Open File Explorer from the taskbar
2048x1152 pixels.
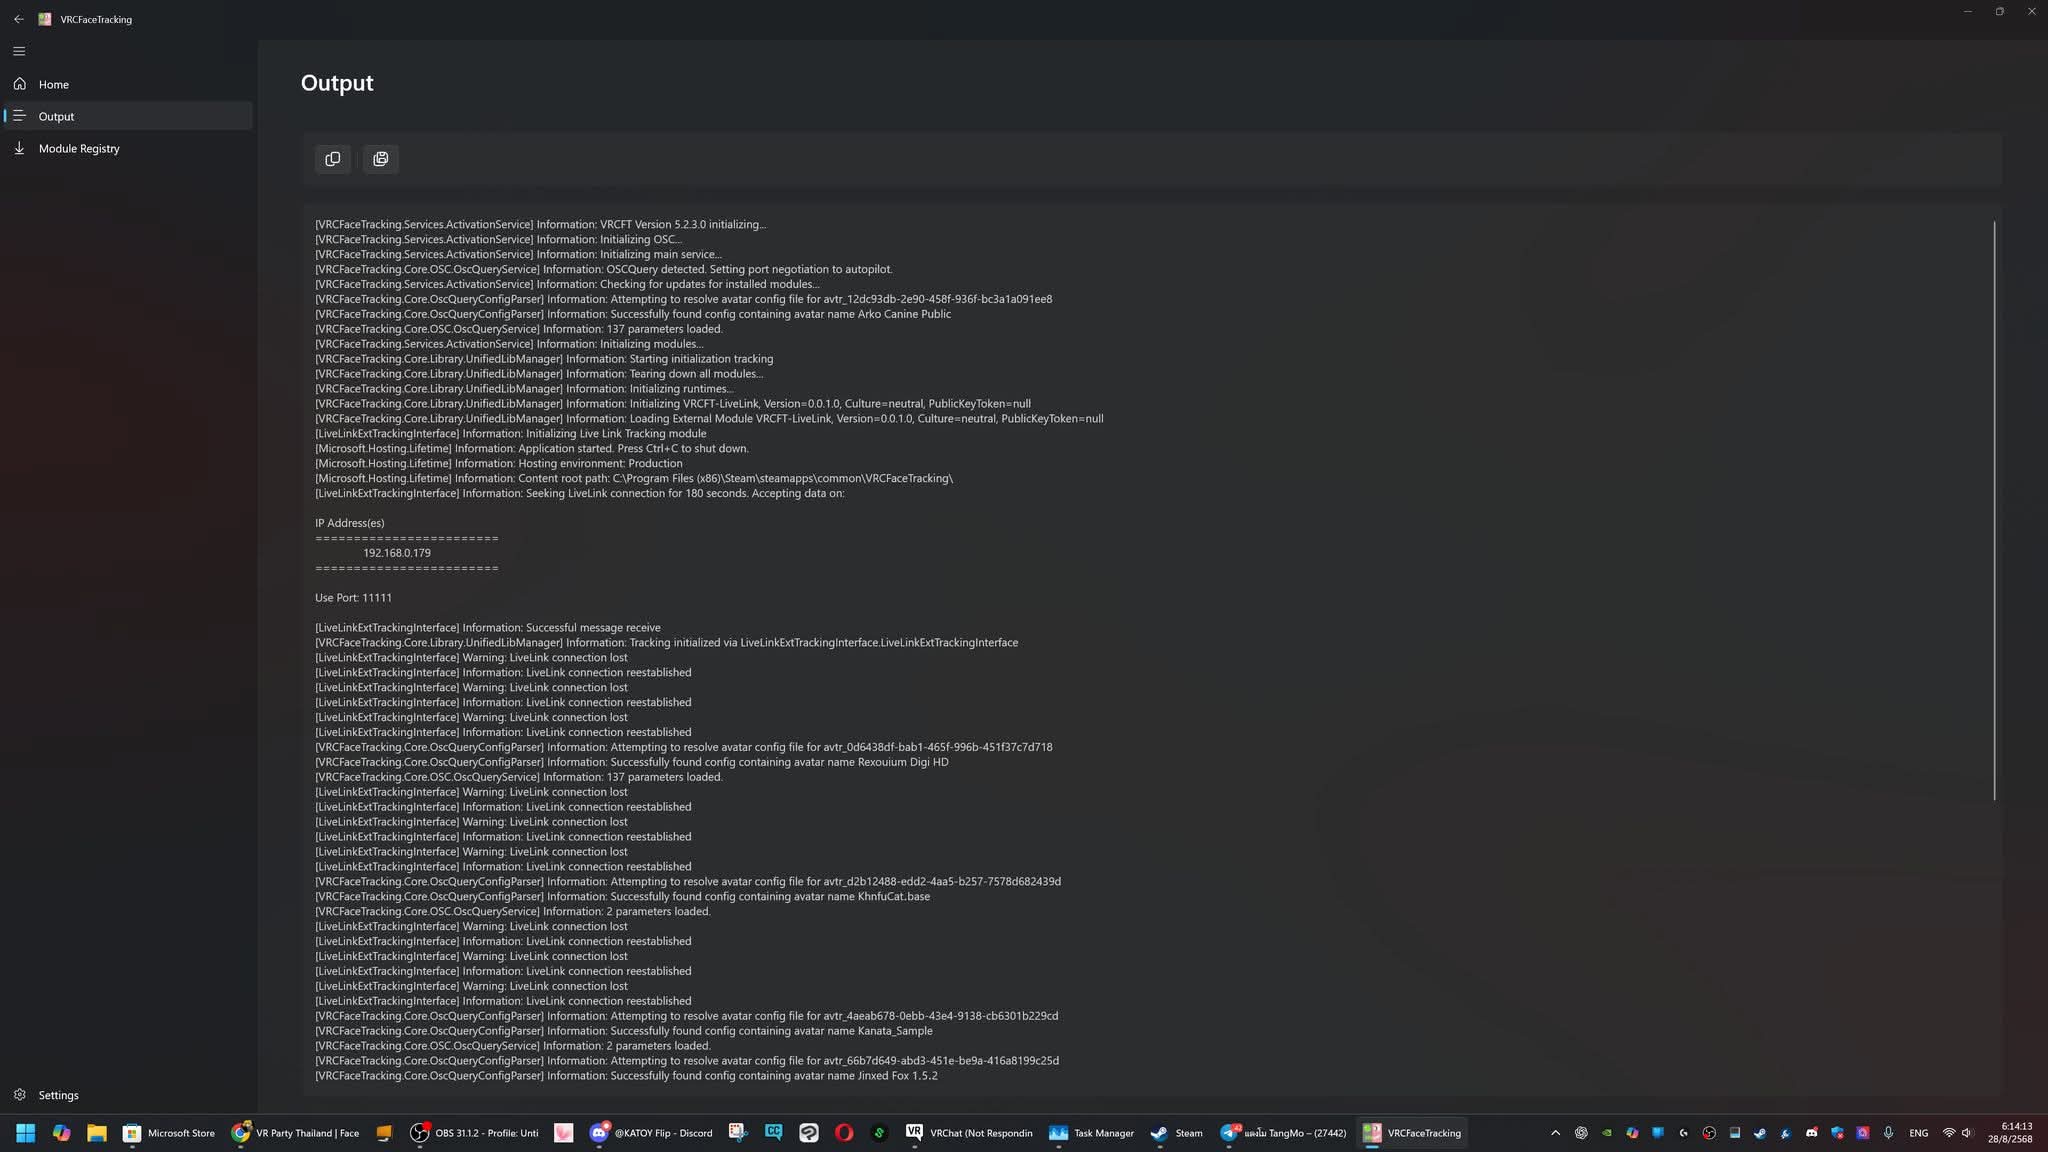point(97,1133)
